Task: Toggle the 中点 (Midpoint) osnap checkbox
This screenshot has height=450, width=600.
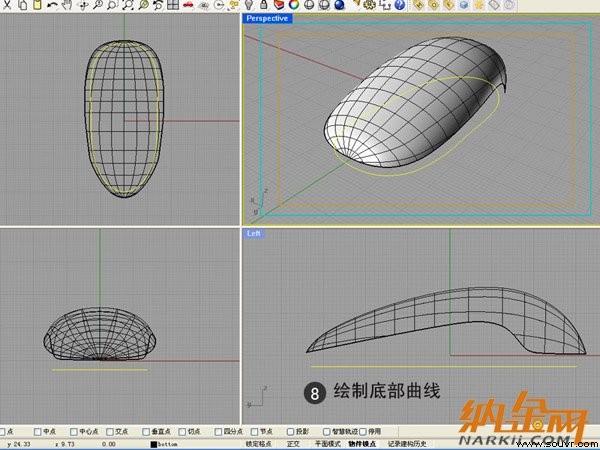Action: pos(38,432)
